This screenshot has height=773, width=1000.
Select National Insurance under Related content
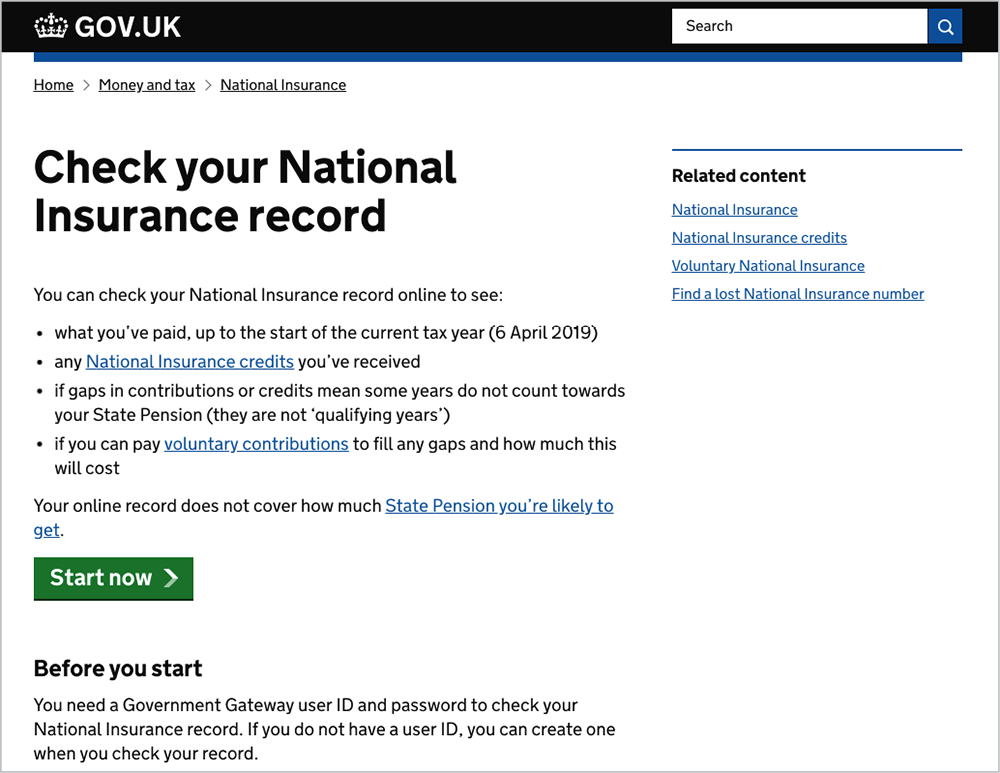[x=734, y=210]
